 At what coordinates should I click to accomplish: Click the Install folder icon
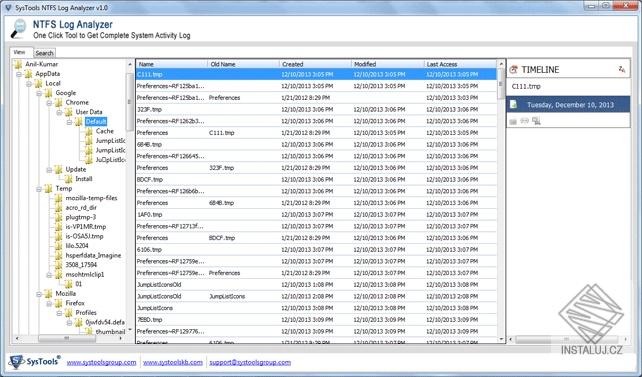[68, 179]
